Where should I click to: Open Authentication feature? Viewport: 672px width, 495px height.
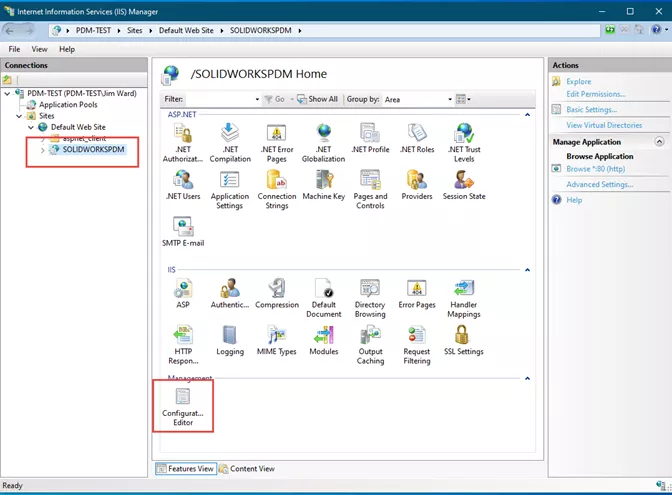pos(230,293)
